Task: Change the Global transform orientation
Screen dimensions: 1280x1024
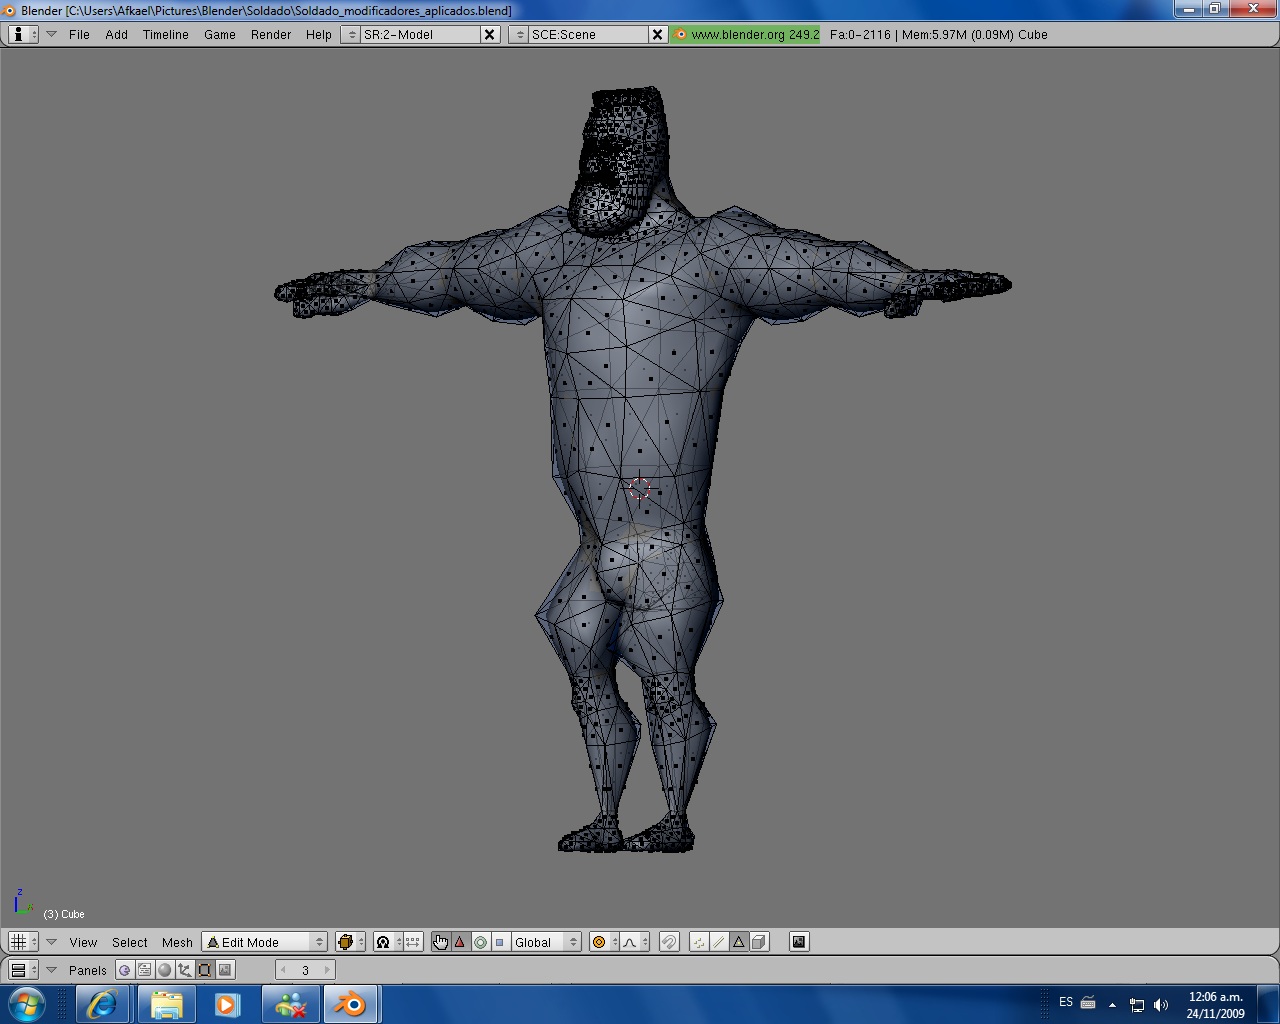Action: pyautogui.click(x=546, y=942)
